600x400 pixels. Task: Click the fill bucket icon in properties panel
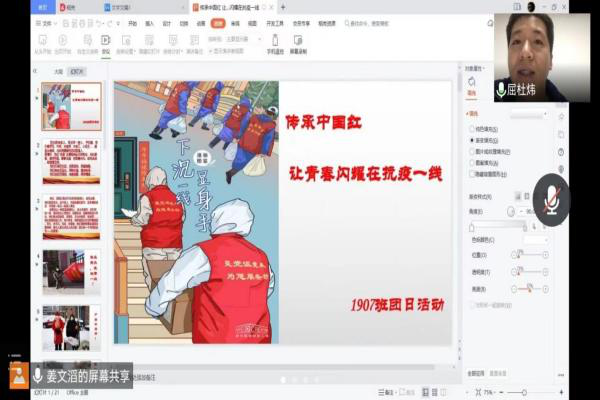472,82
